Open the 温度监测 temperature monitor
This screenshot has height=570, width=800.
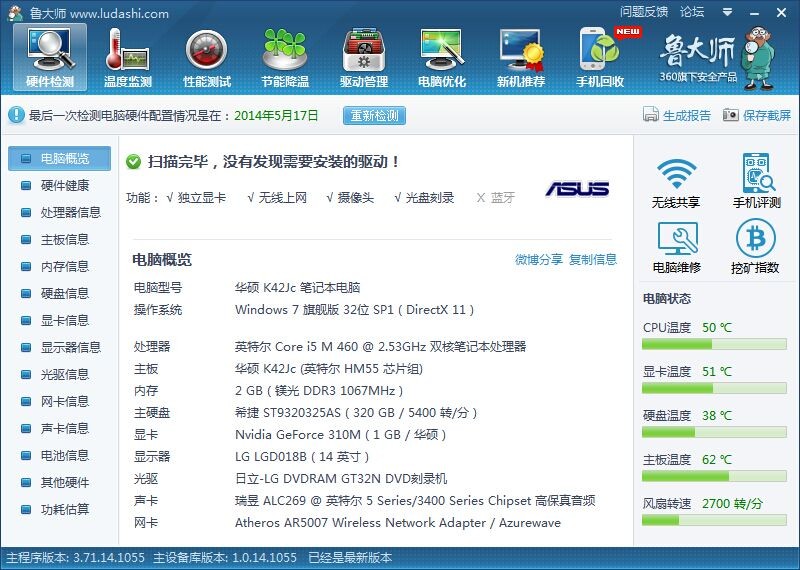tap(128, 57)
